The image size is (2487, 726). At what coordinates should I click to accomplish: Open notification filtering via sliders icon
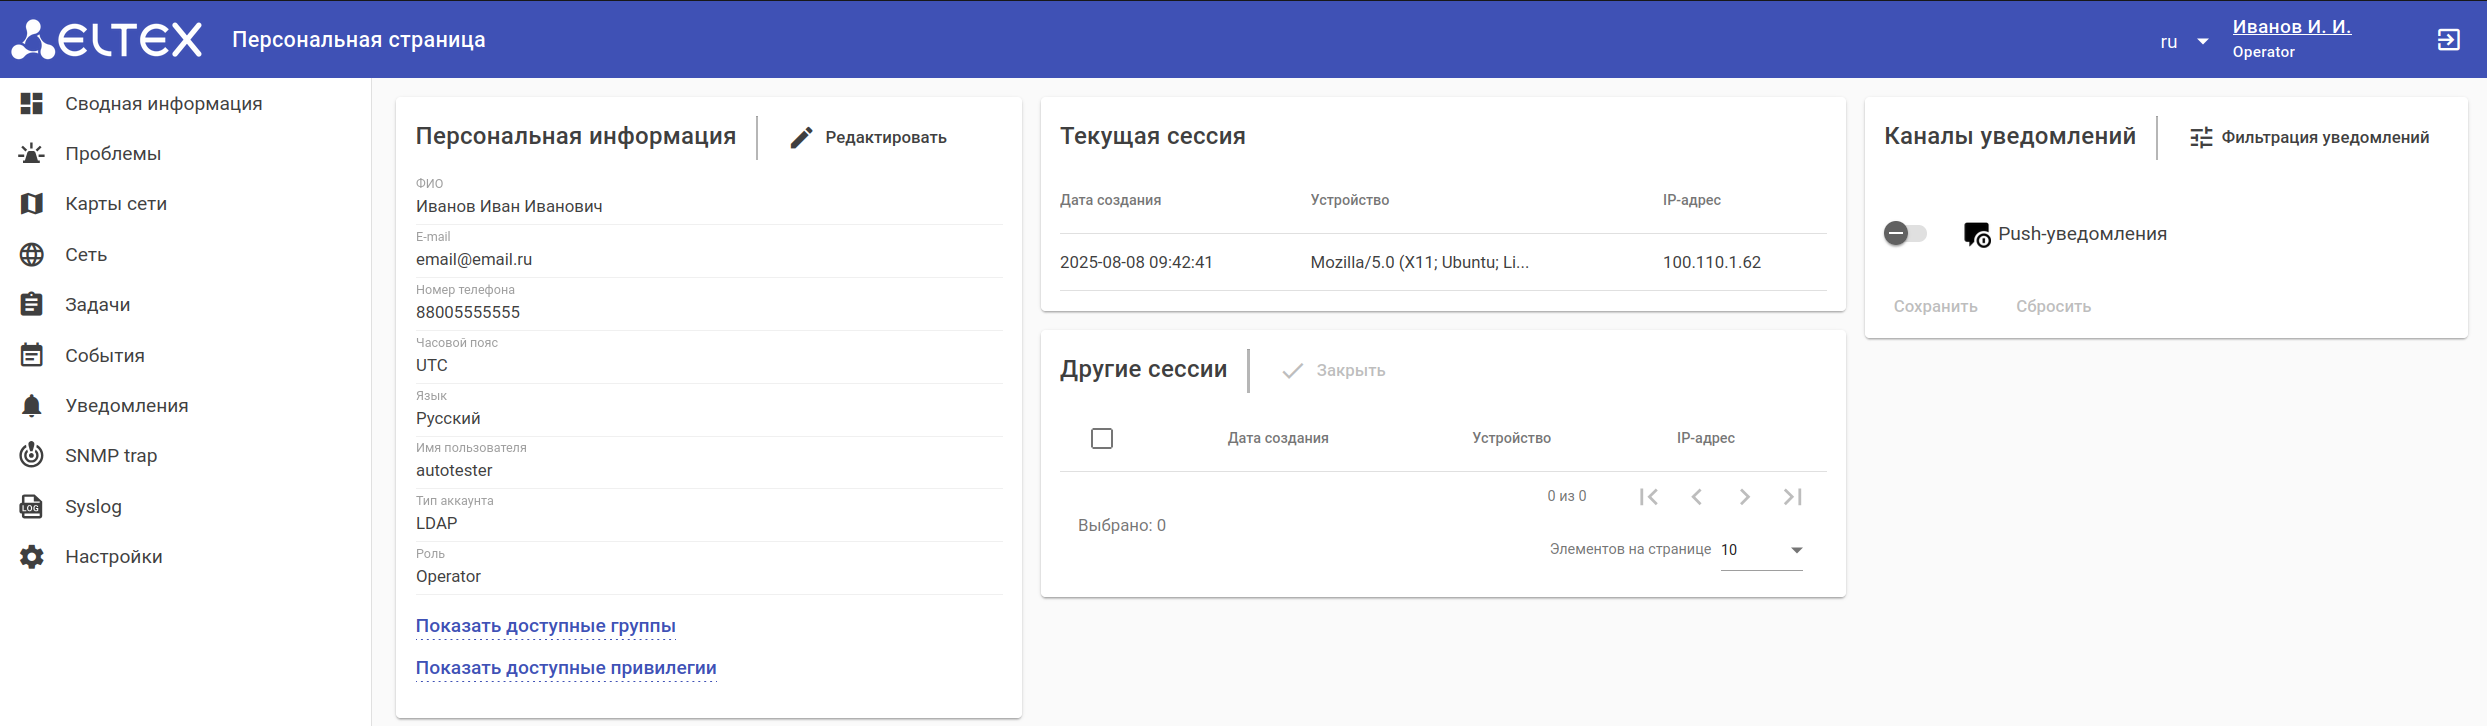2200,138
